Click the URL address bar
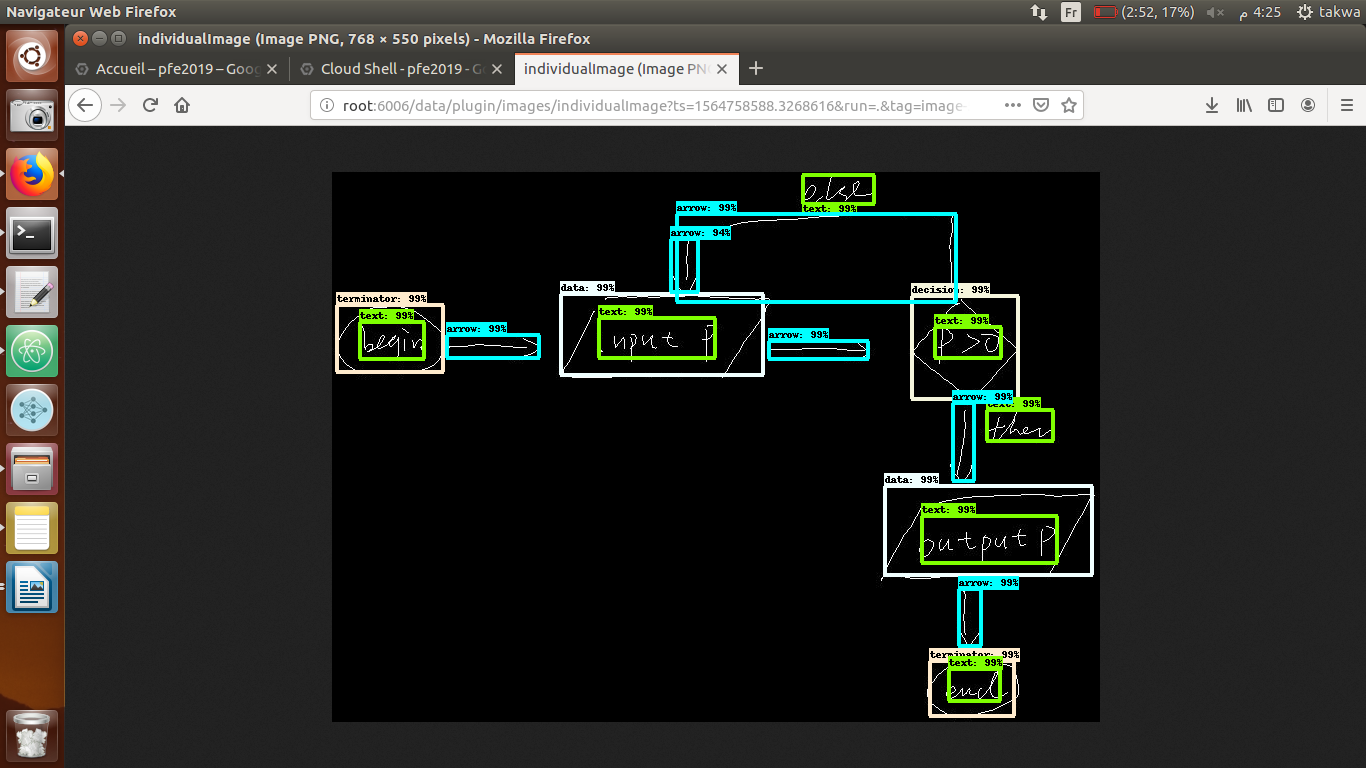The height and width of the screenshot is (768, 1366). [x=660, y=105]
